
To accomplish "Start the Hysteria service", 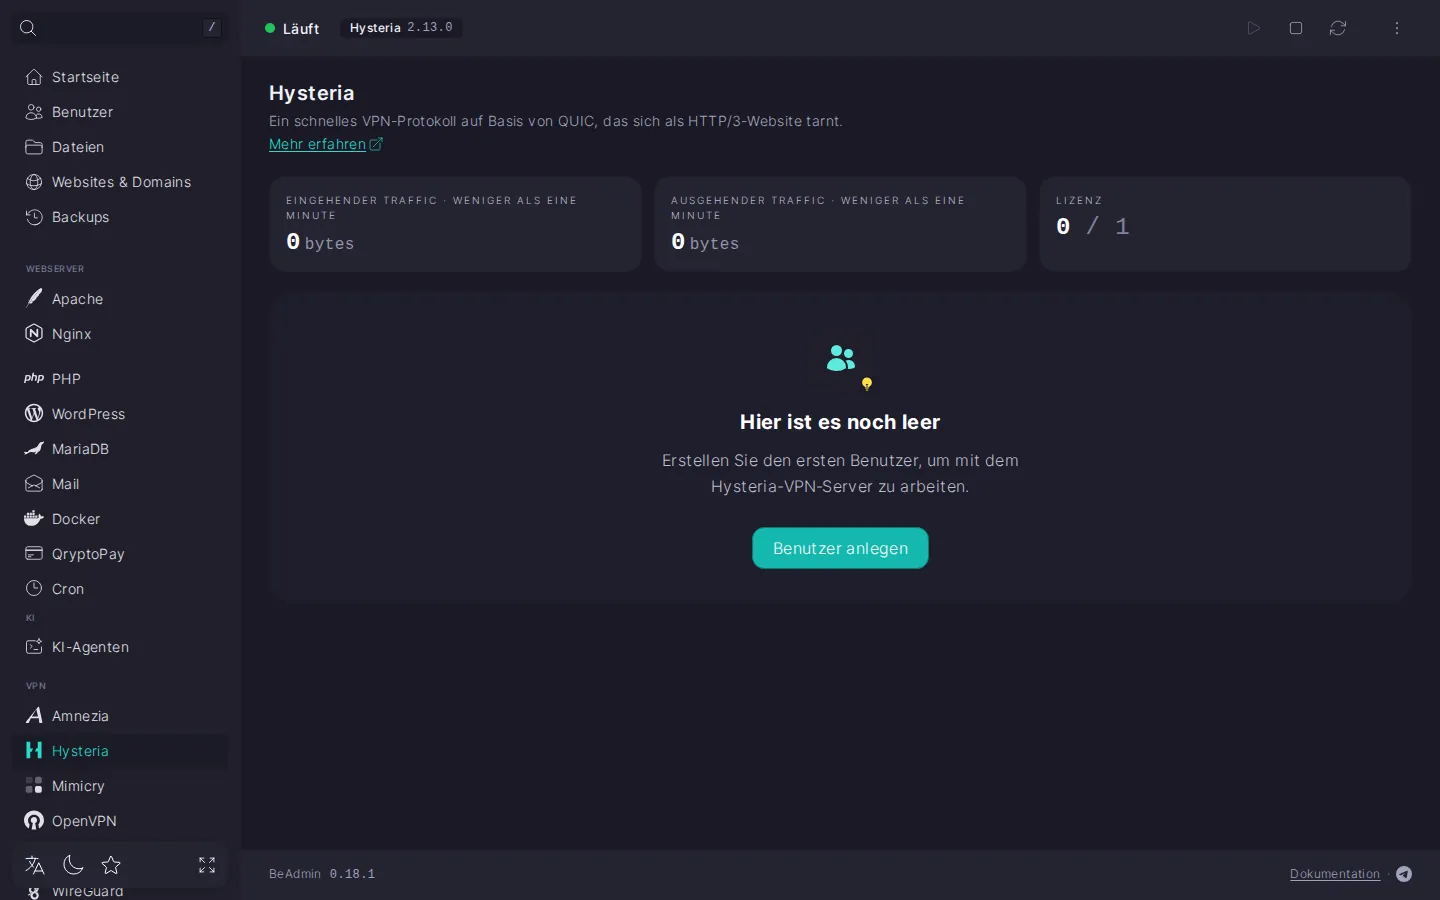I will point(1254,28).
